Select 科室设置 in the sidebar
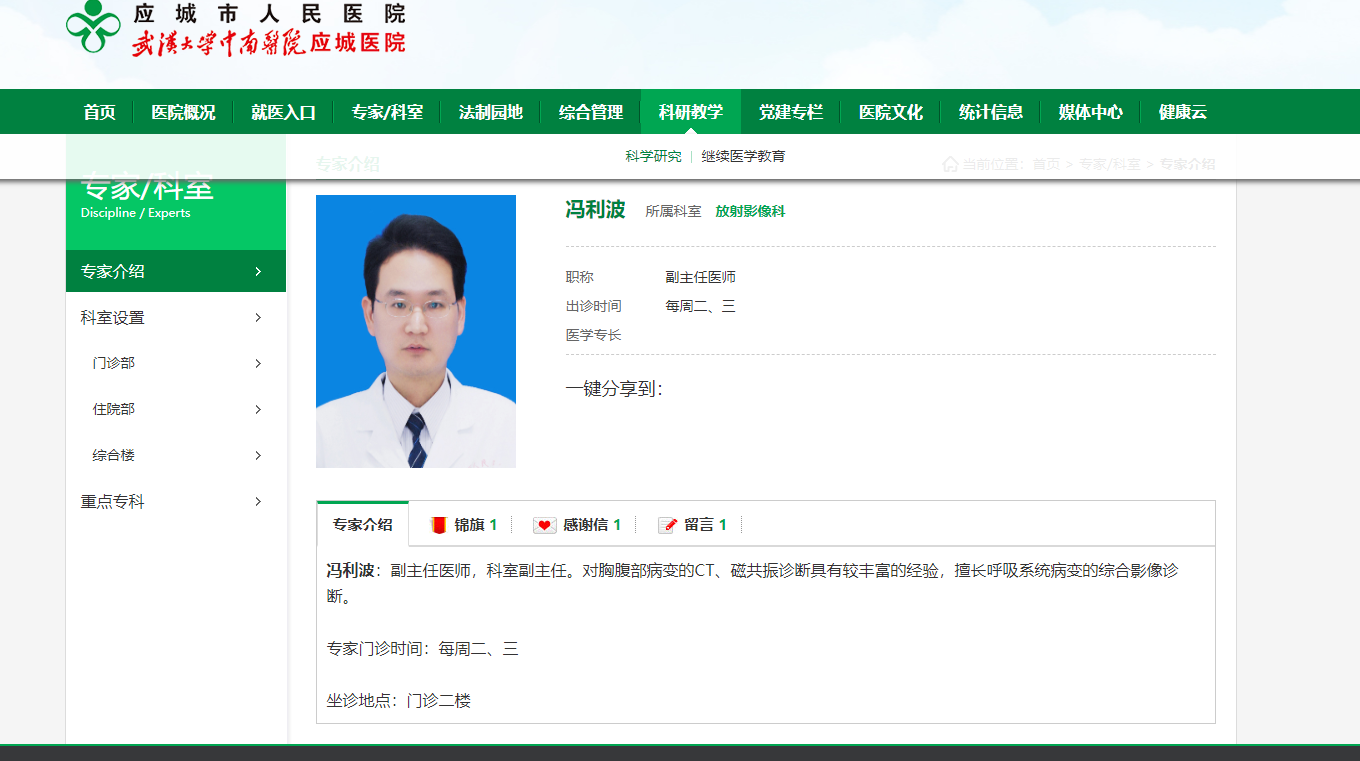The image size is (1360, 761). 176,317
